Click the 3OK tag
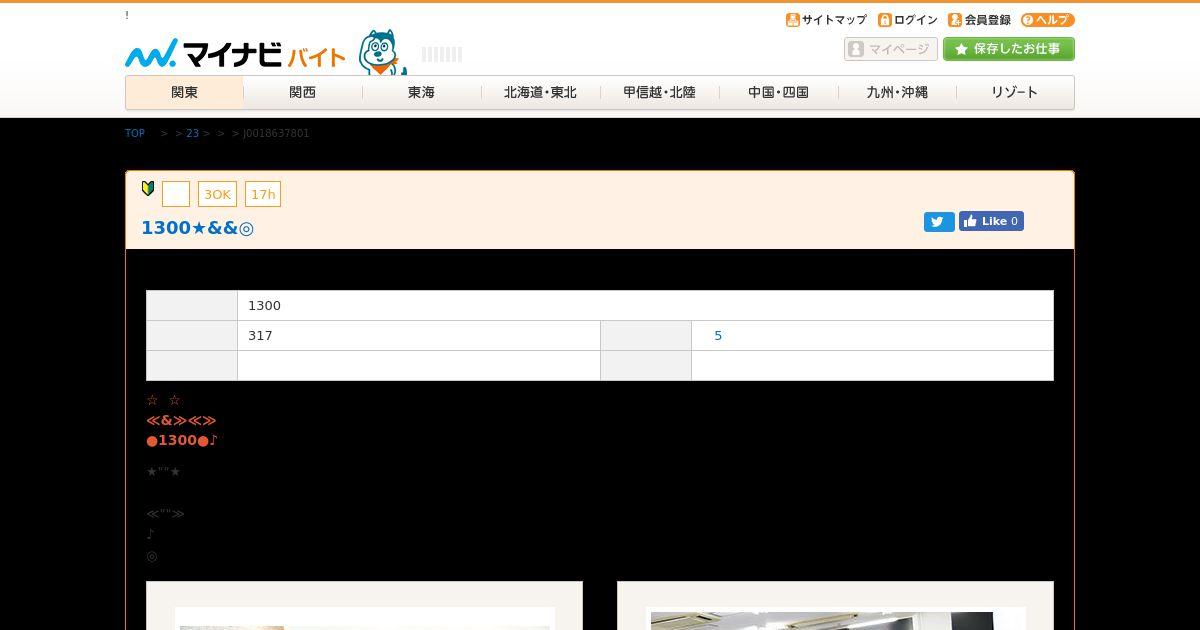 (217, 194)
